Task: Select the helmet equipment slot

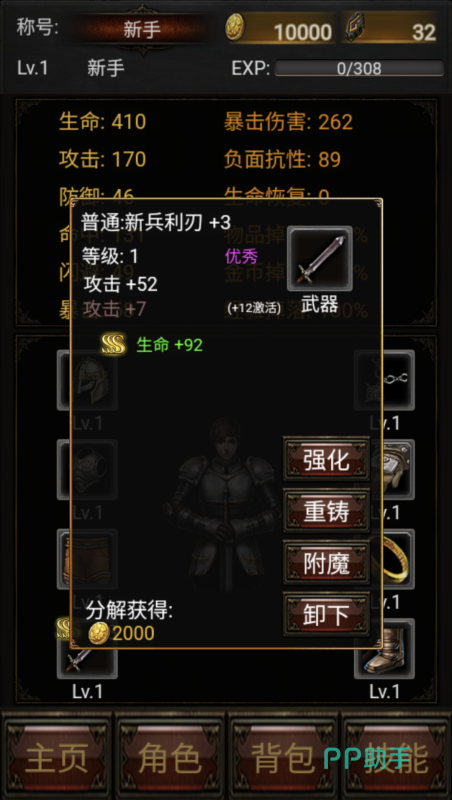Action: pyautogui.click(x=87, y=380)
